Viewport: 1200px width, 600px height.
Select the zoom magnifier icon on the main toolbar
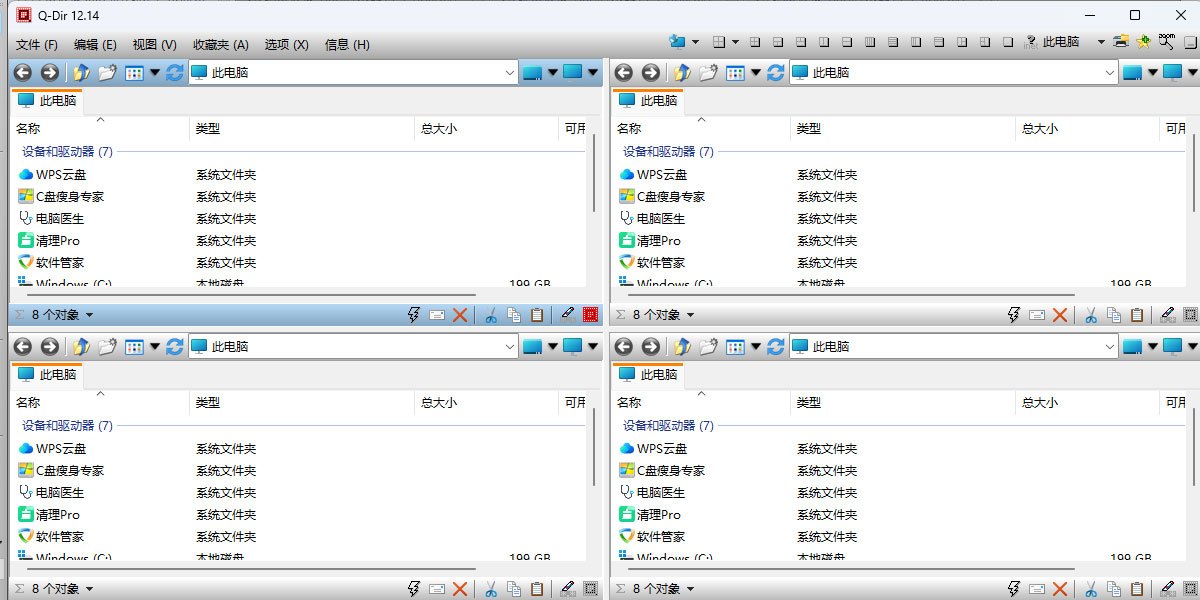(1166, 42)
